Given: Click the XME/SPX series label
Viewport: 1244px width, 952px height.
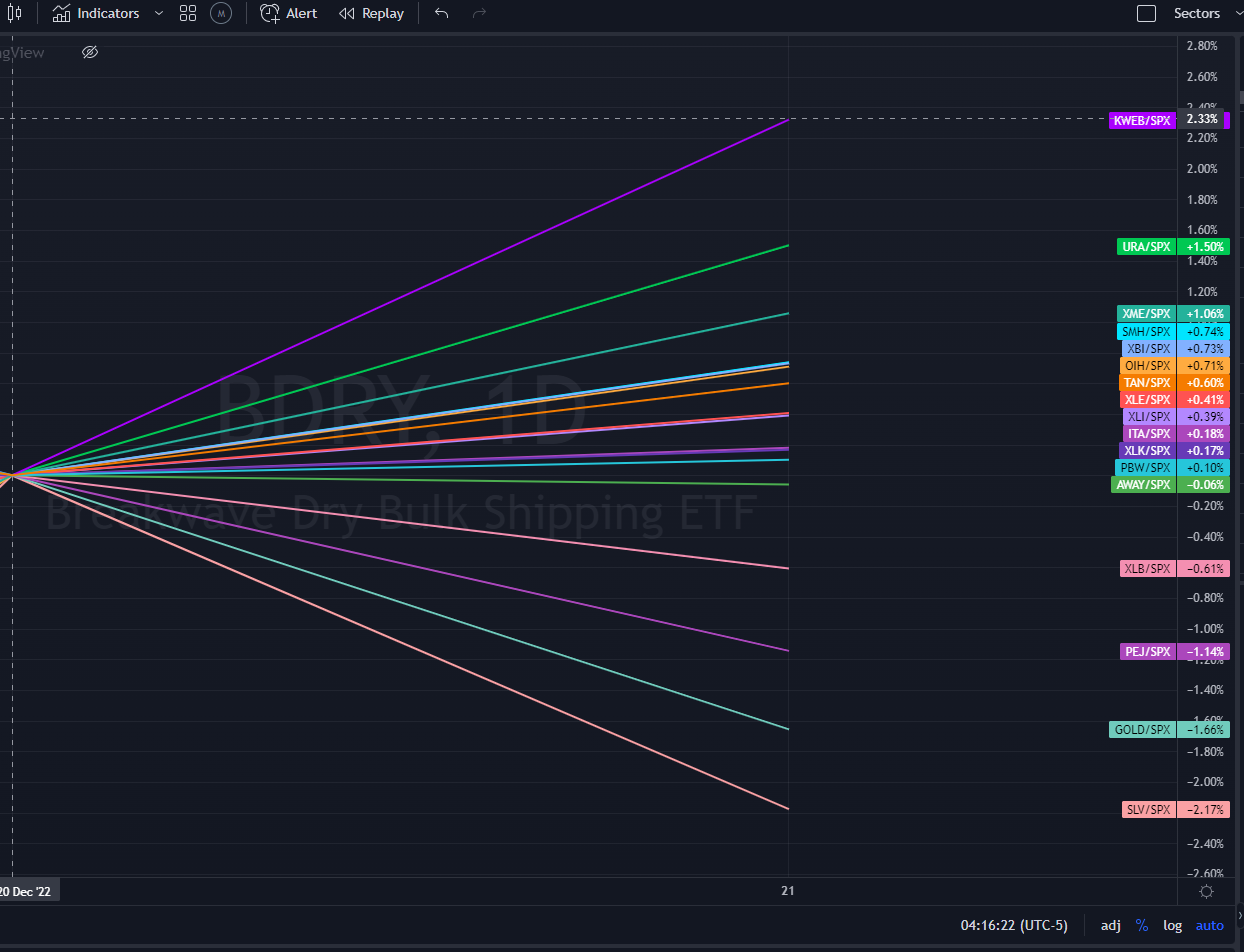Looking at the screenshot, I should tap(1145, 313).
